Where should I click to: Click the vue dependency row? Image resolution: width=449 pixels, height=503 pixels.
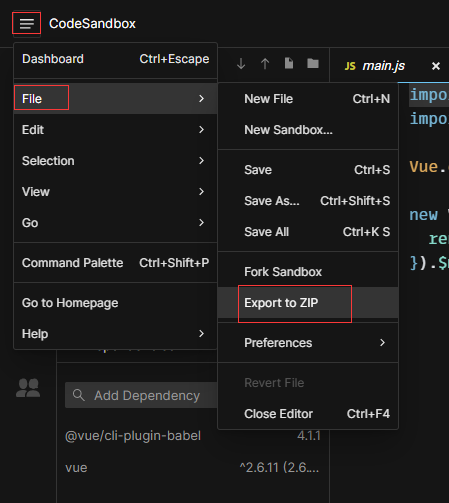tap(193, 467)
